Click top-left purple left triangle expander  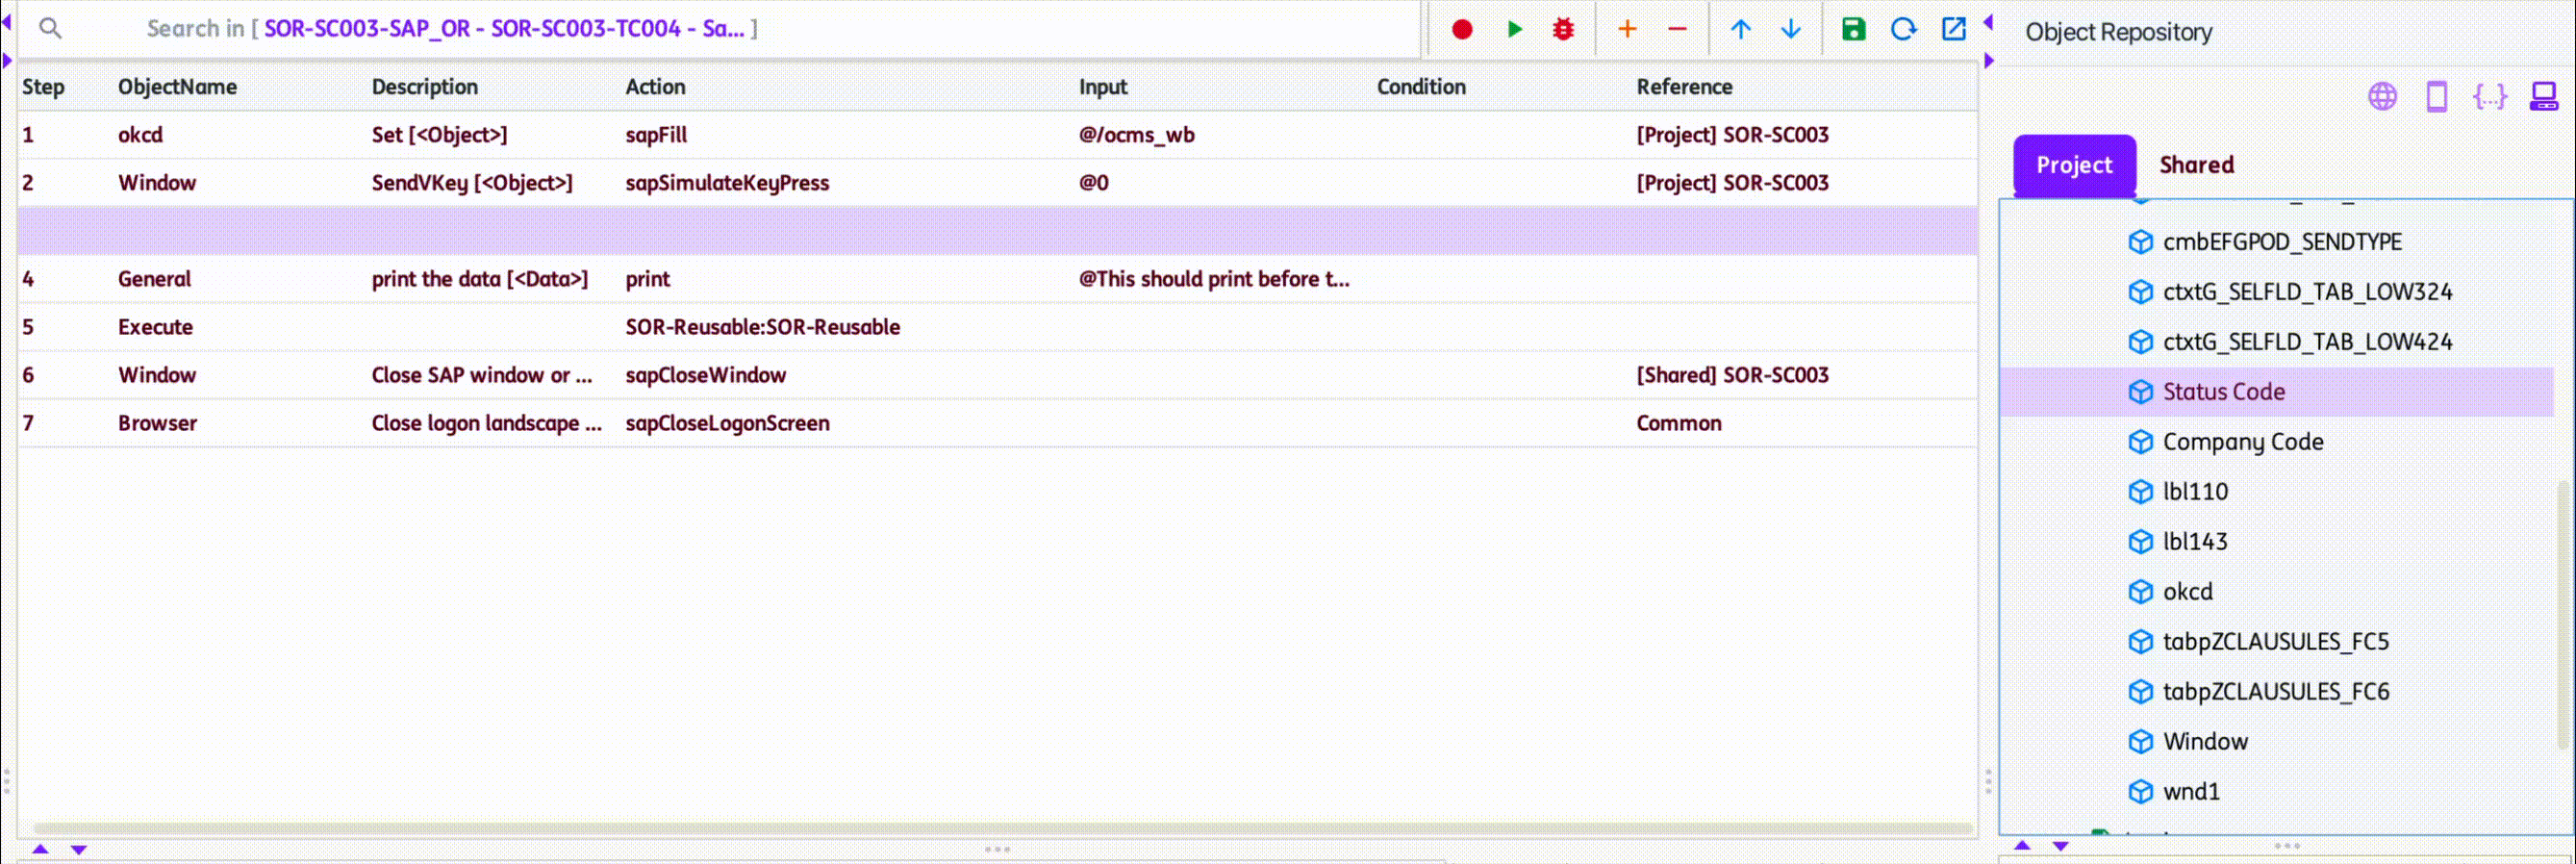(x=7, y=22)
